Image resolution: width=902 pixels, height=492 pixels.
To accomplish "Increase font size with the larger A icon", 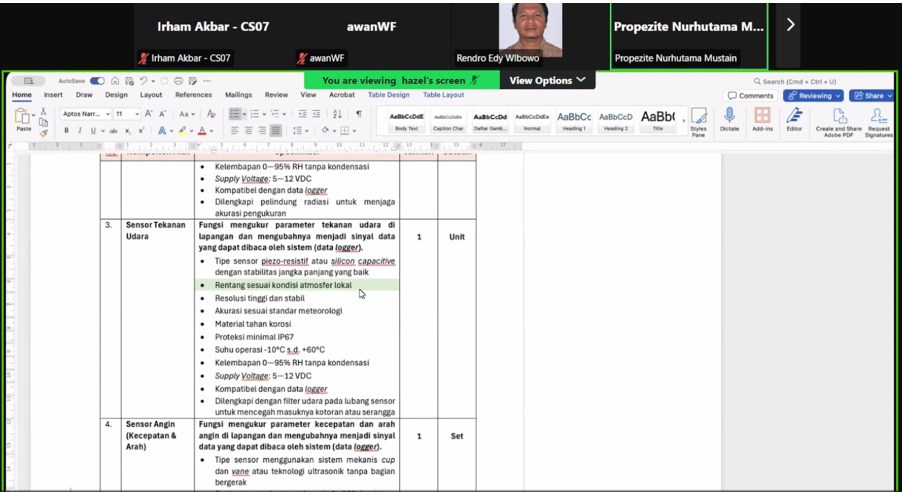I will point(149,114).
